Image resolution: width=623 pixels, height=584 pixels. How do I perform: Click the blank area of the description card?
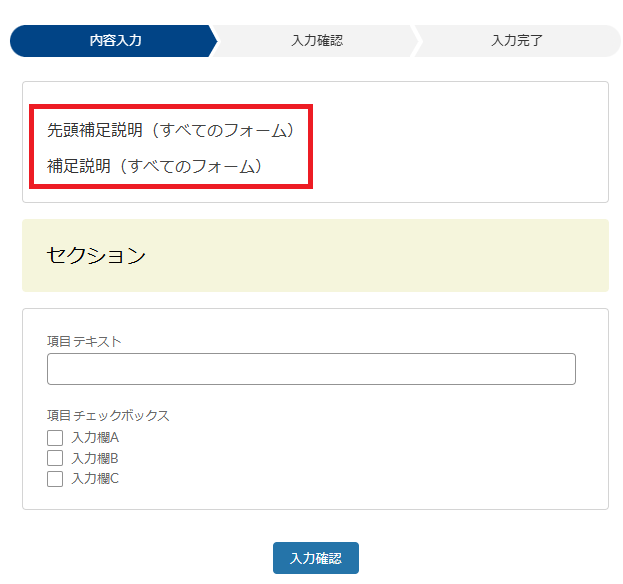point(457,142)
